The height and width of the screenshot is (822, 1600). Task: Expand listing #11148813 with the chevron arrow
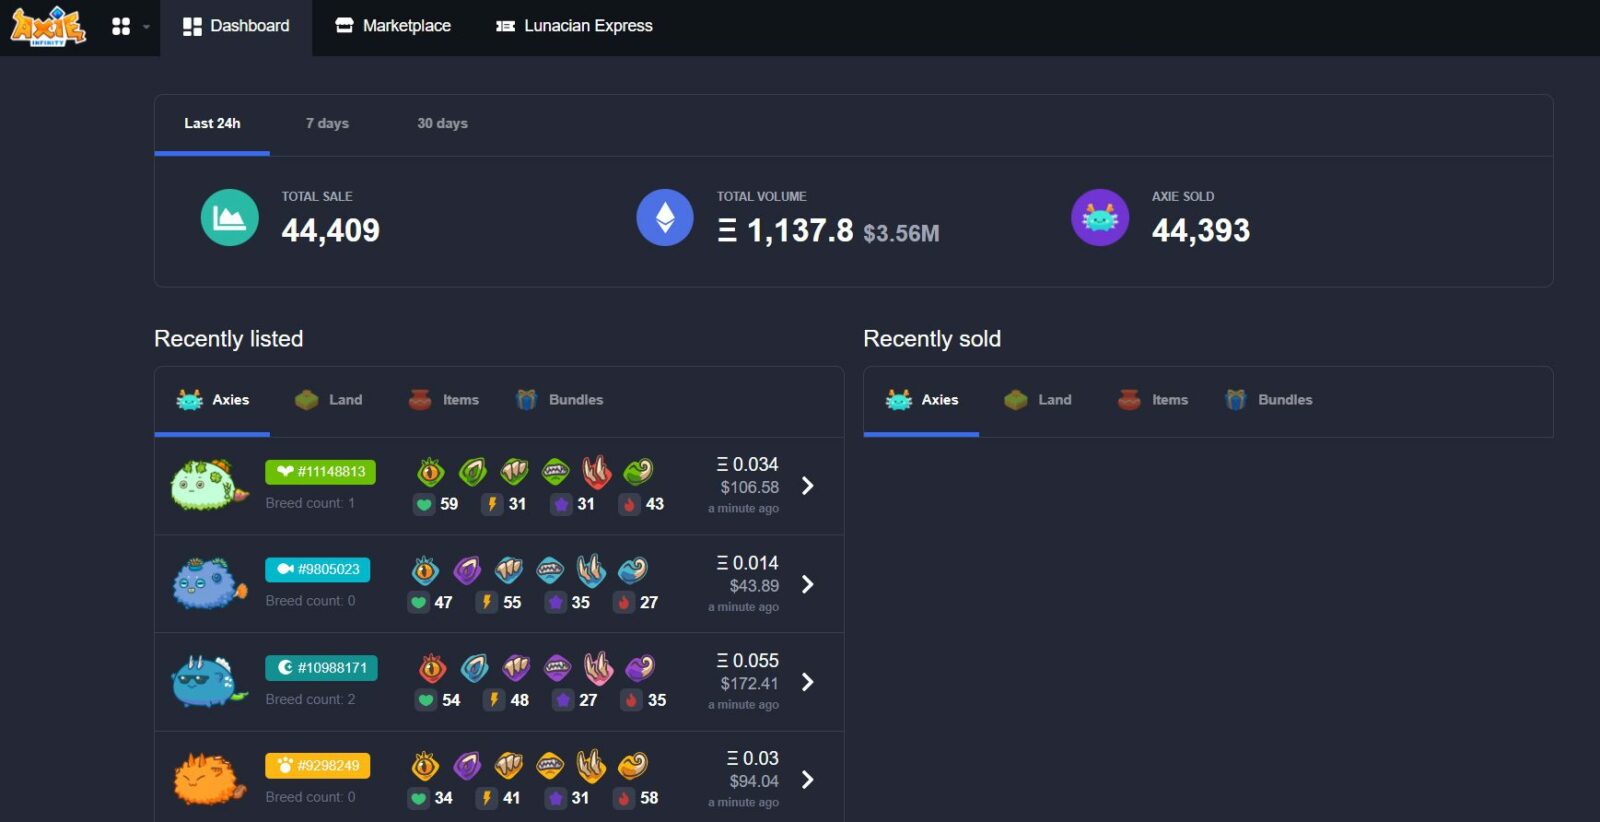(808, 486)
